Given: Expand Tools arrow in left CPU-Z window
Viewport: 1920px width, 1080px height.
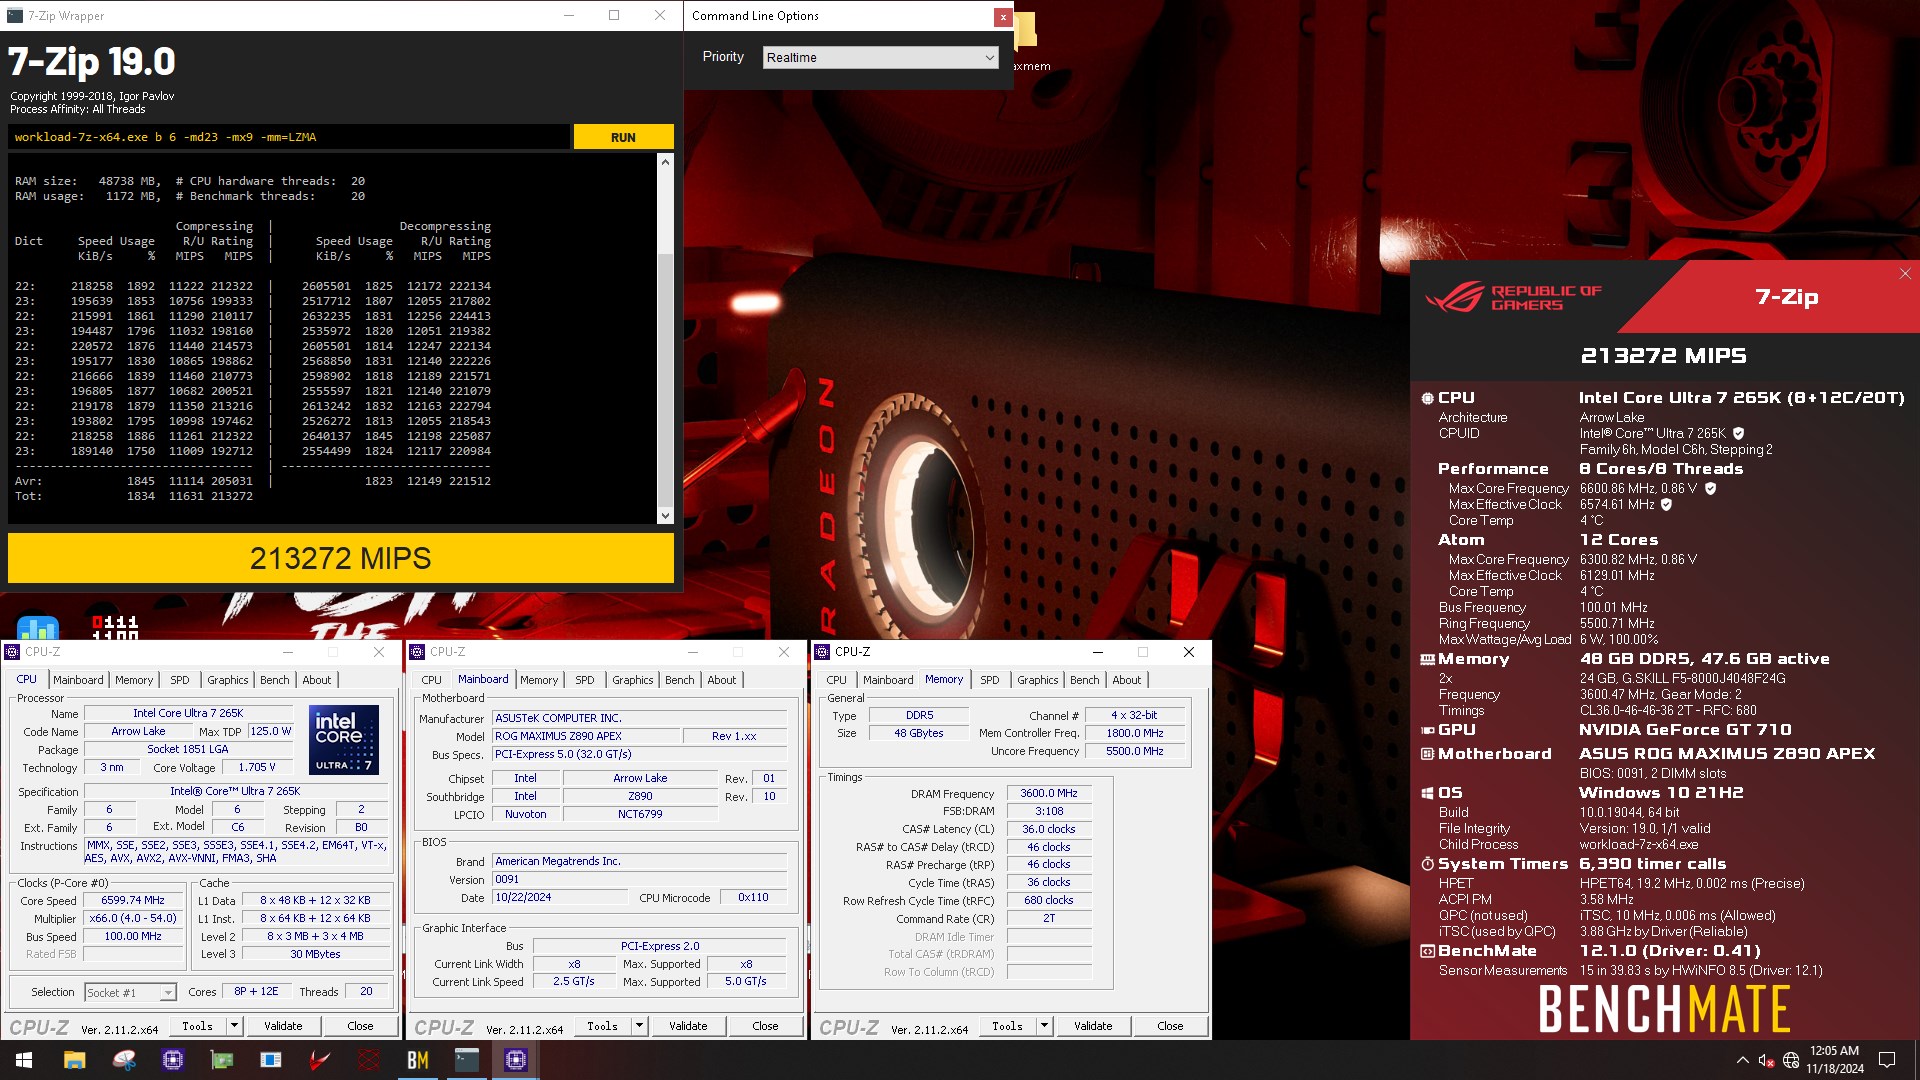Looking at the screenshot, I should click(234, 1026).
